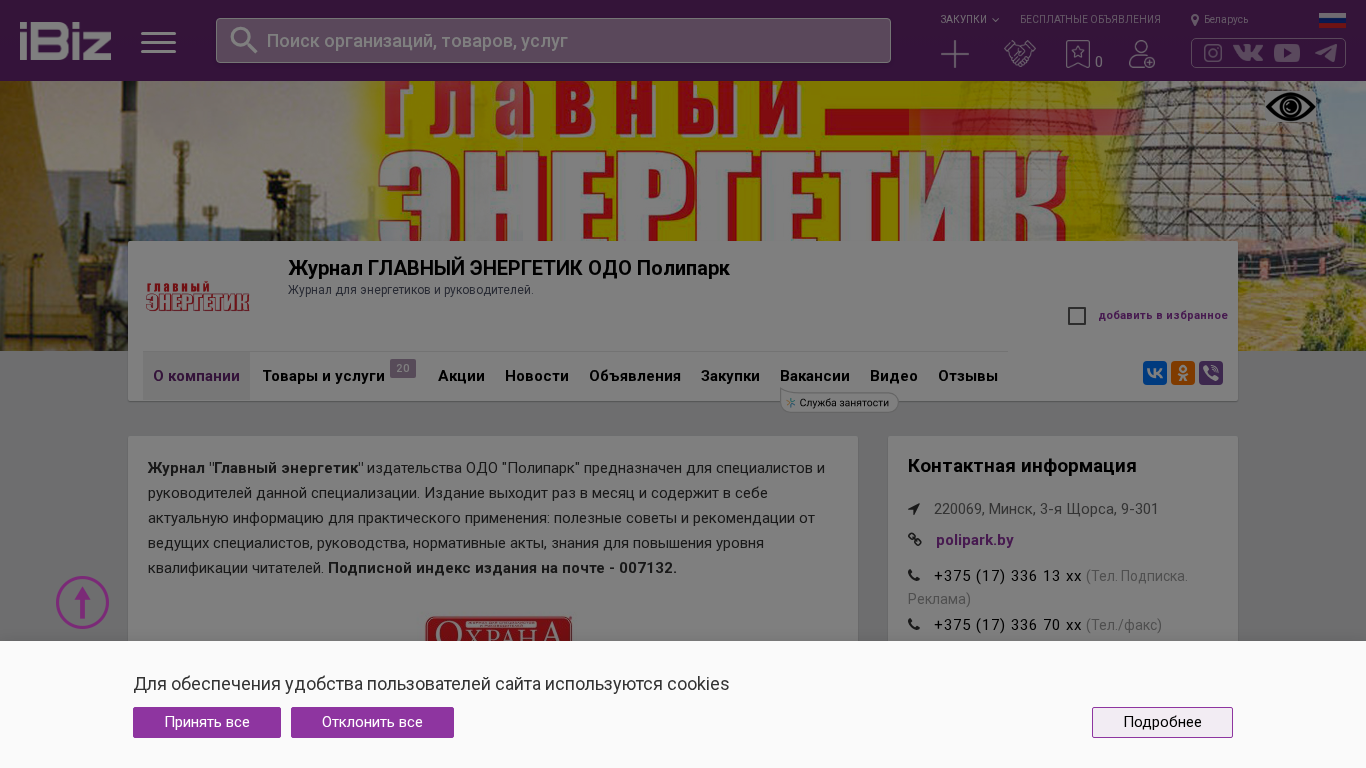Image resolution: width=1366 pixels, height=768 pixels.
Task: Check the 'добавить в избранное' checkbox
Action: (1077, 316)
